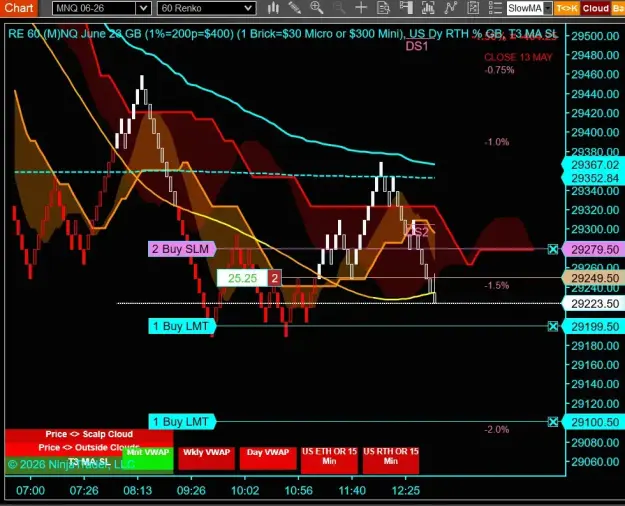Screen dimensions: 625x506
Task: Select the crosshair cursor icon
Action: [361, 8]
